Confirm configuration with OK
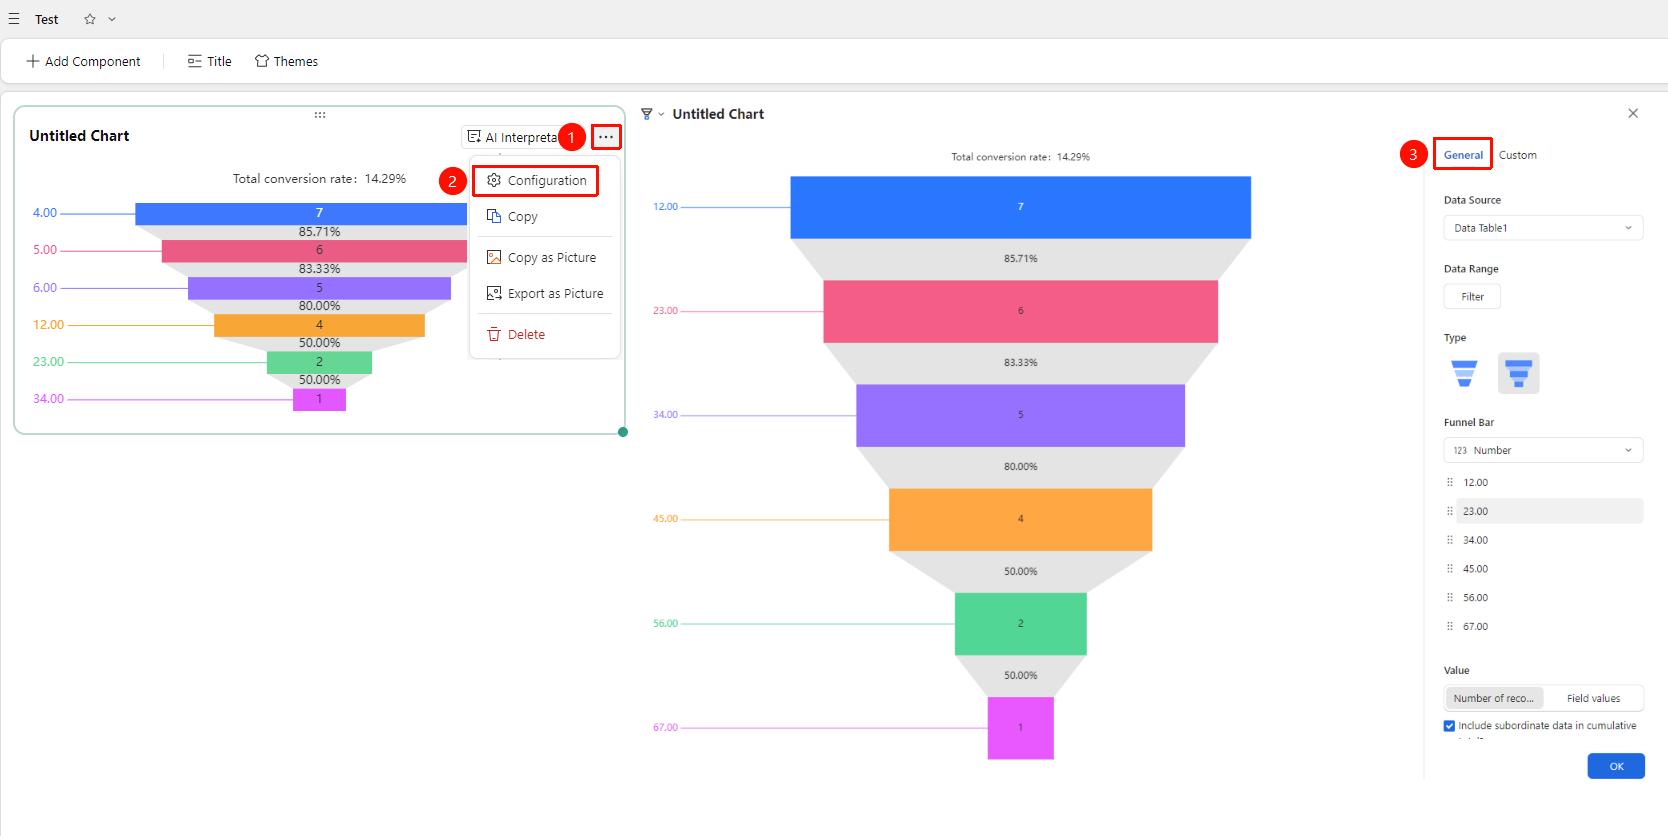The image size is (1668, 836). 1616,766
